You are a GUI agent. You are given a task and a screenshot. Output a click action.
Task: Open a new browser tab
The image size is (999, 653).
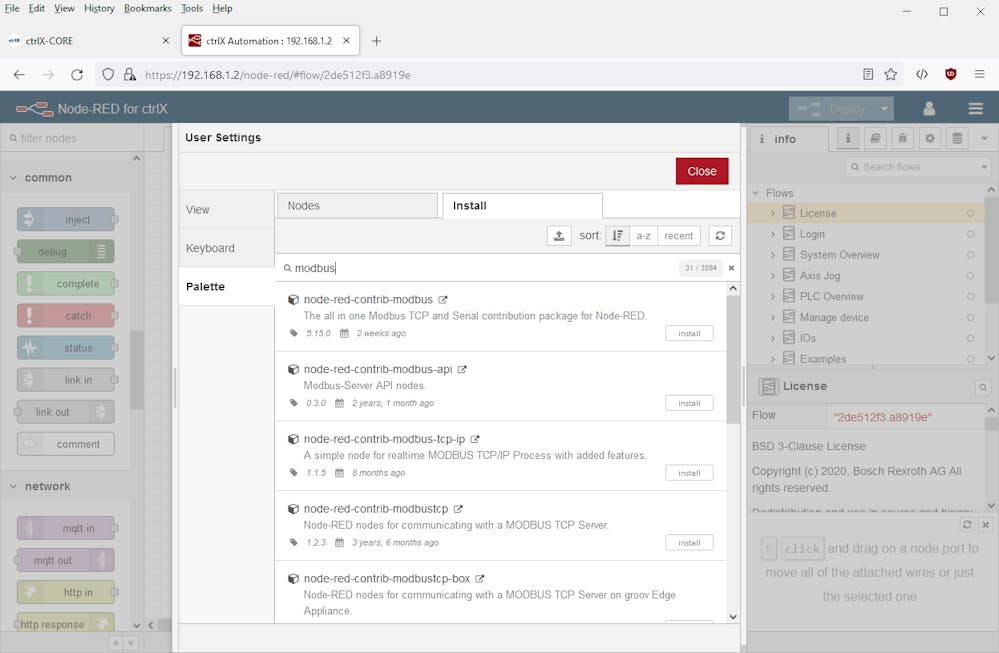pos(377,41)
